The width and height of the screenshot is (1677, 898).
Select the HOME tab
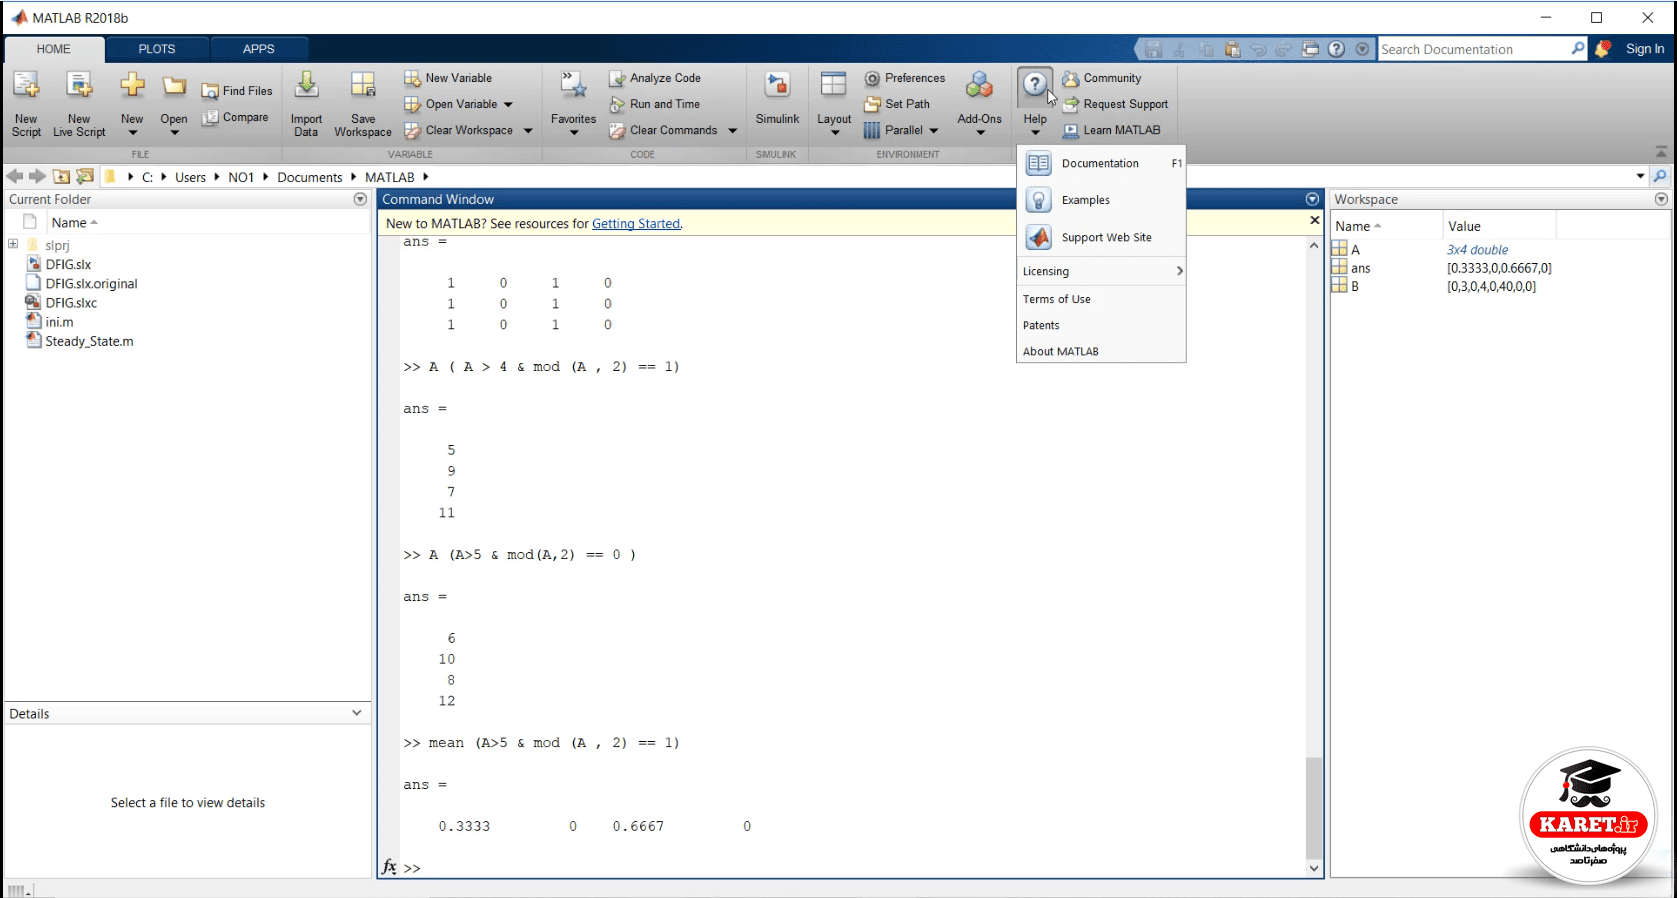point(54,49)
